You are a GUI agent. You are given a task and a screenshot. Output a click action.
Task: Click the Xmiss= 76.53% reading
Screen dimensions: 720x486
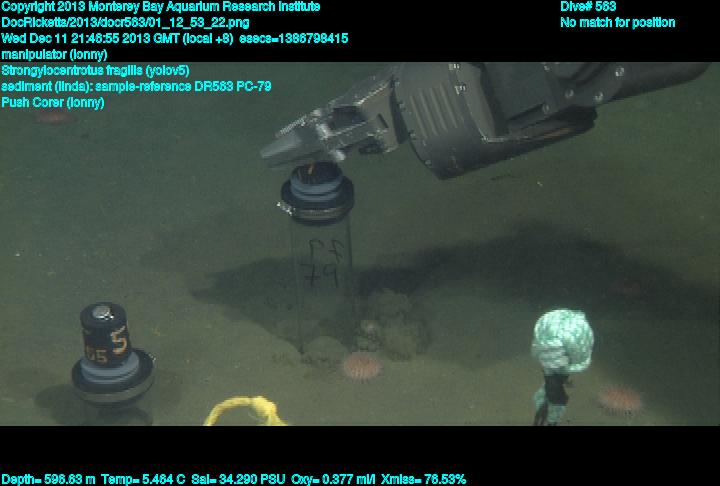[x=423, y=480]
